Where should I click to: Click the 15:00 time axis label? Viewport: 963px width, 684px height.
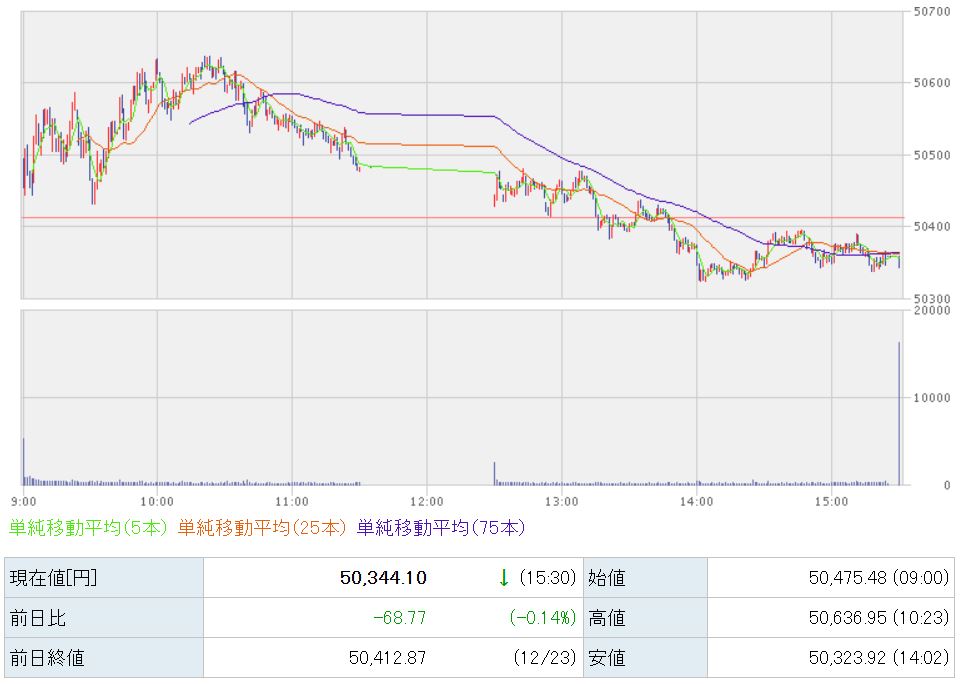click(831, 500)
